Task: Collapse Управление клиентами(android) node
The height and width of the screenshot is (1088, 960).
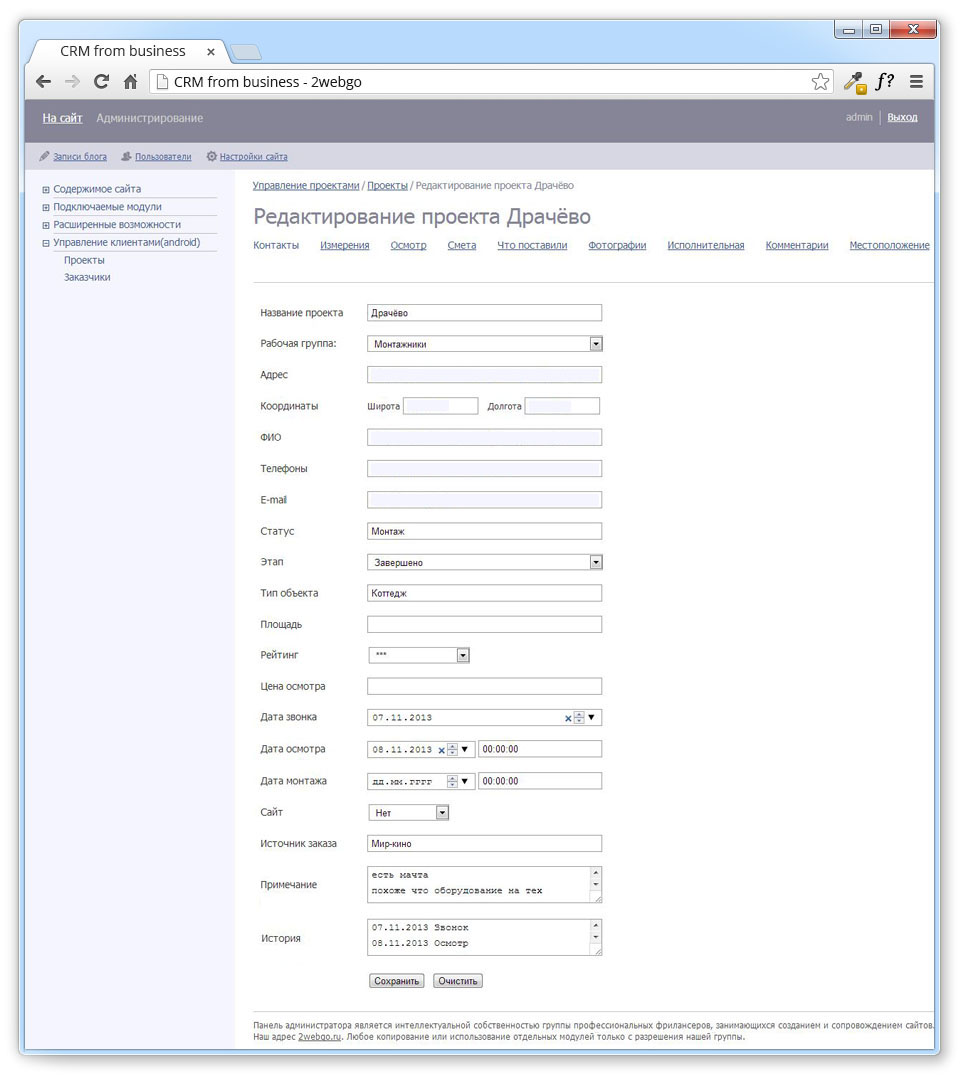Action: [46, 244]
